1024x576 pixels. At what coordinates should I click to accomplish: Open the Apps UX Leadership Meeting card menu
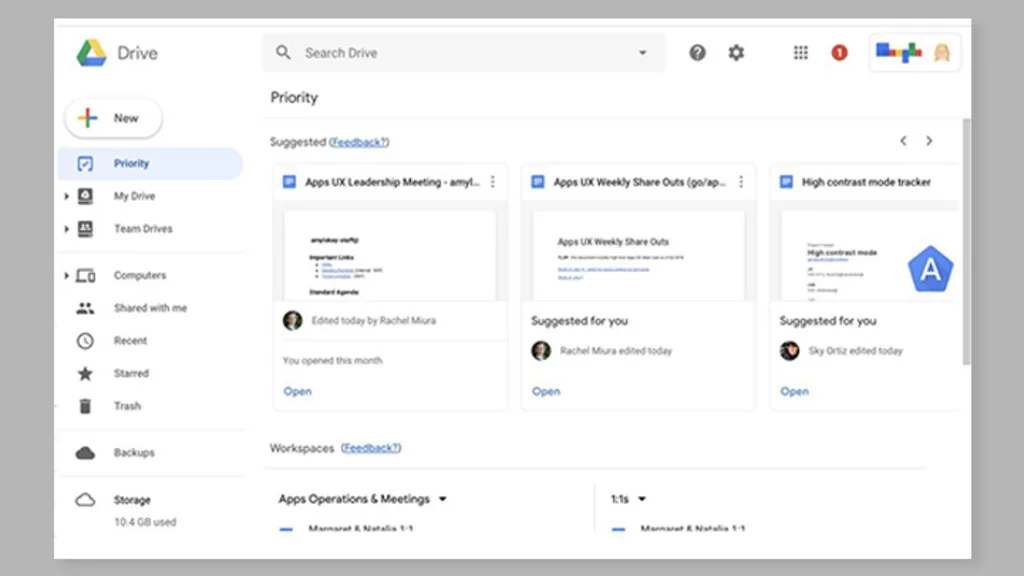tap(492, 182)
